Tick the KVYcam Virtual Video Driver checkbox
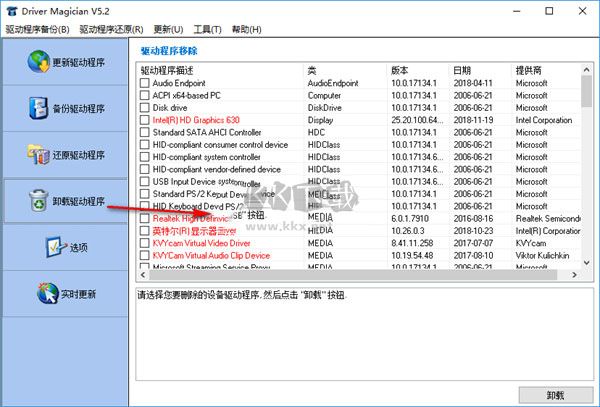Image resolution: width=600 pixels, height=407 pixels. coord(145,243)
